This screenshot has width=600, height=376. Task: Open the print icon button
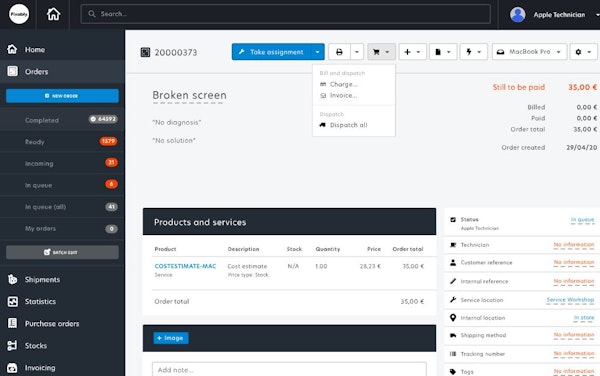(339, 52)
